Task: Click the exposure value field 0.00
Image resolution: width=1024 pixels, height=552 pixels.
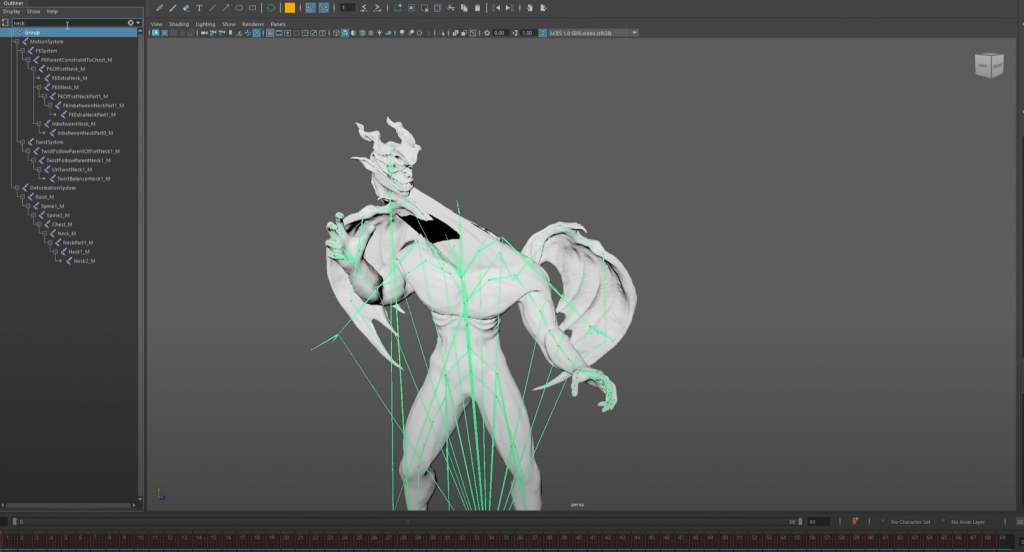Action: pyautogui.click(x=500, y=33)
